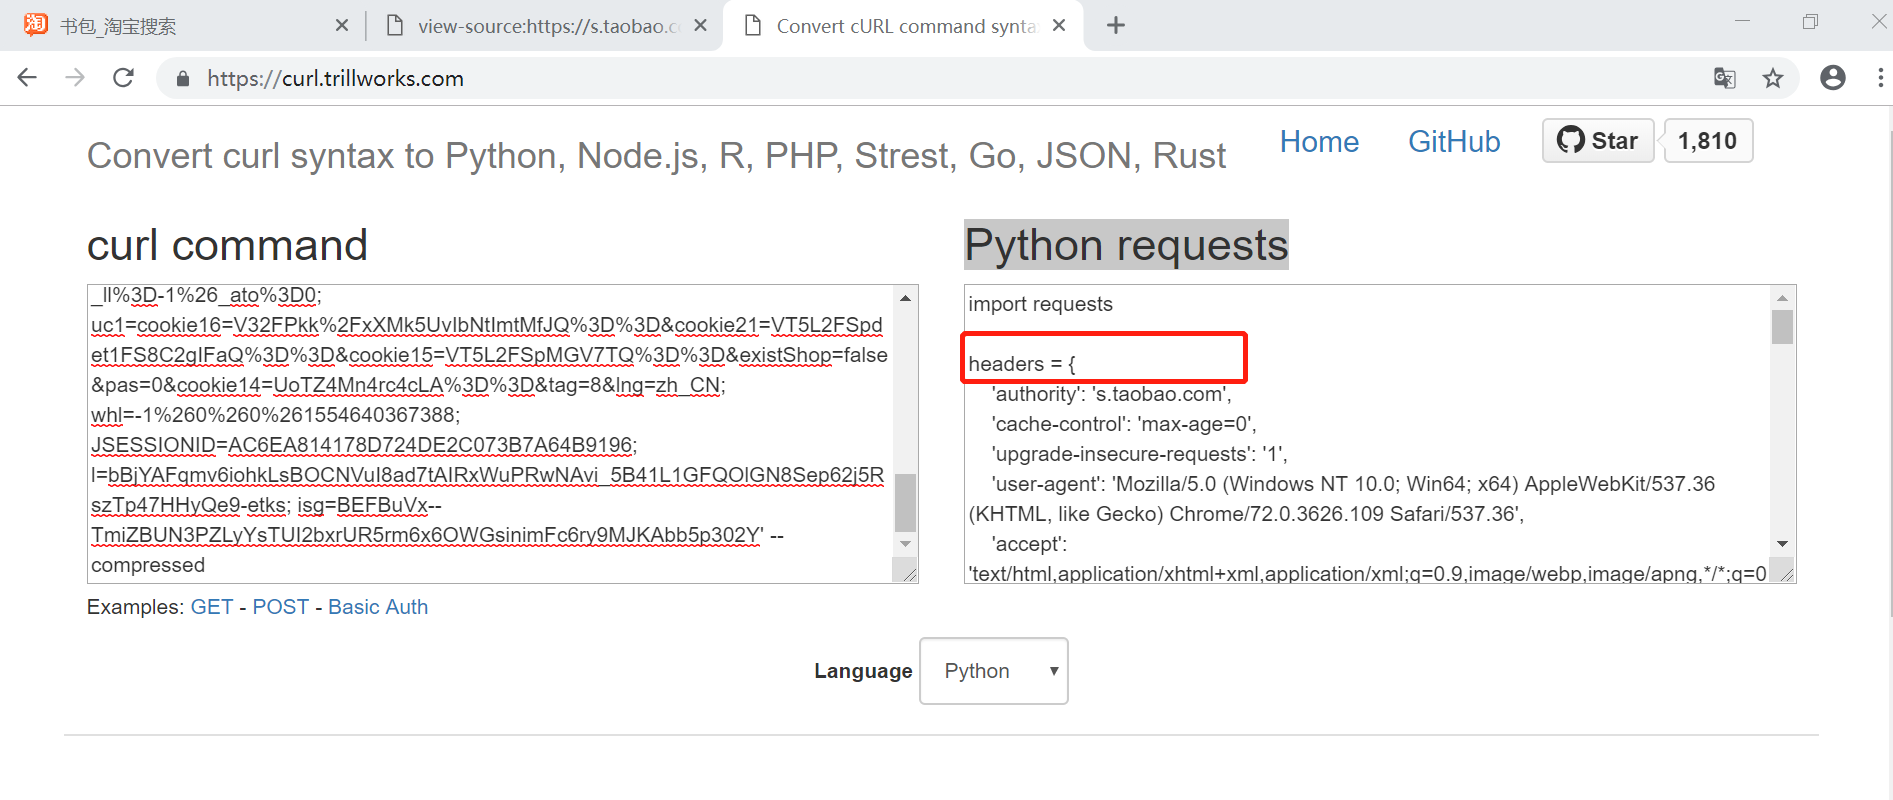Viewport: 1893px width, 800px height.
Task: Open the GitHub link
Action: [x=1454, y=142]
